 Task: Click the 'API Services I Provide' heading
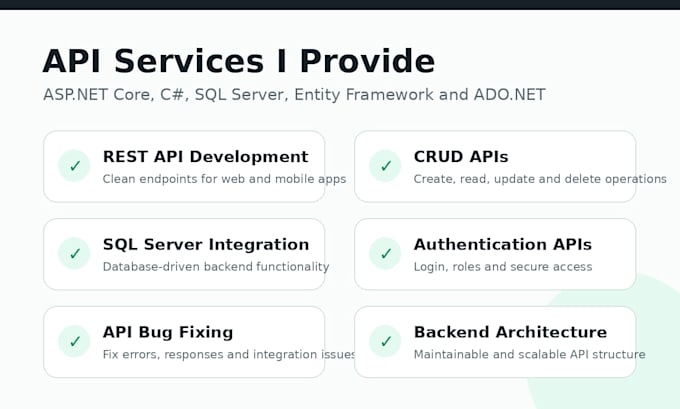click(239, 61)
